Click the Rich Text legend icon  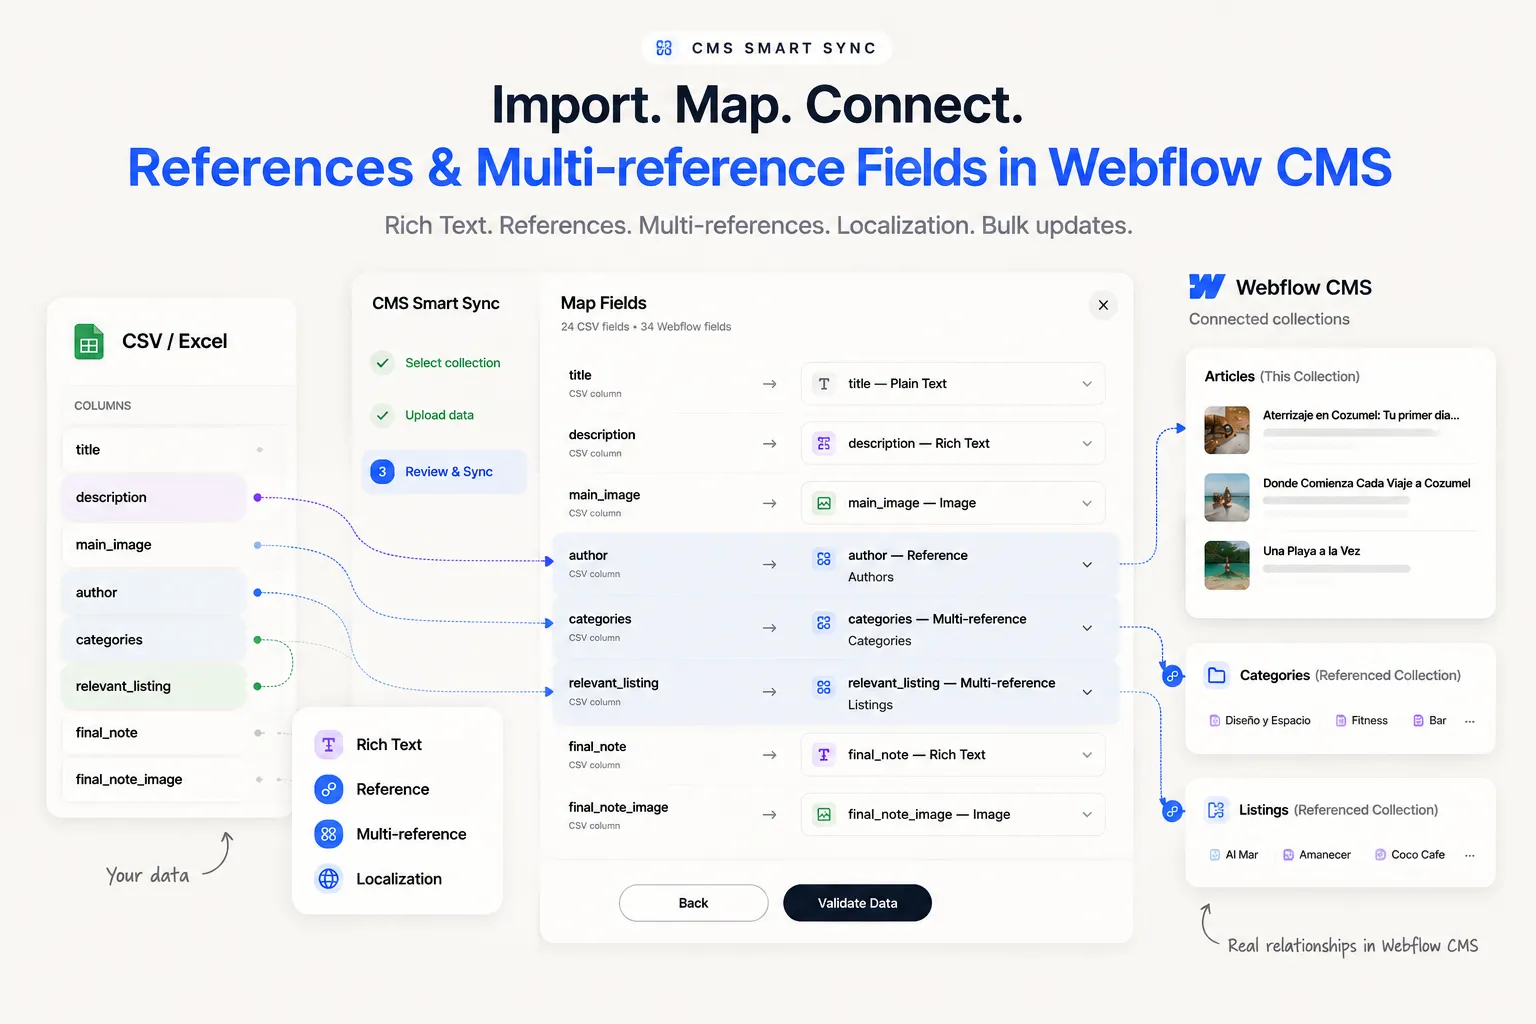click(329, 745)
